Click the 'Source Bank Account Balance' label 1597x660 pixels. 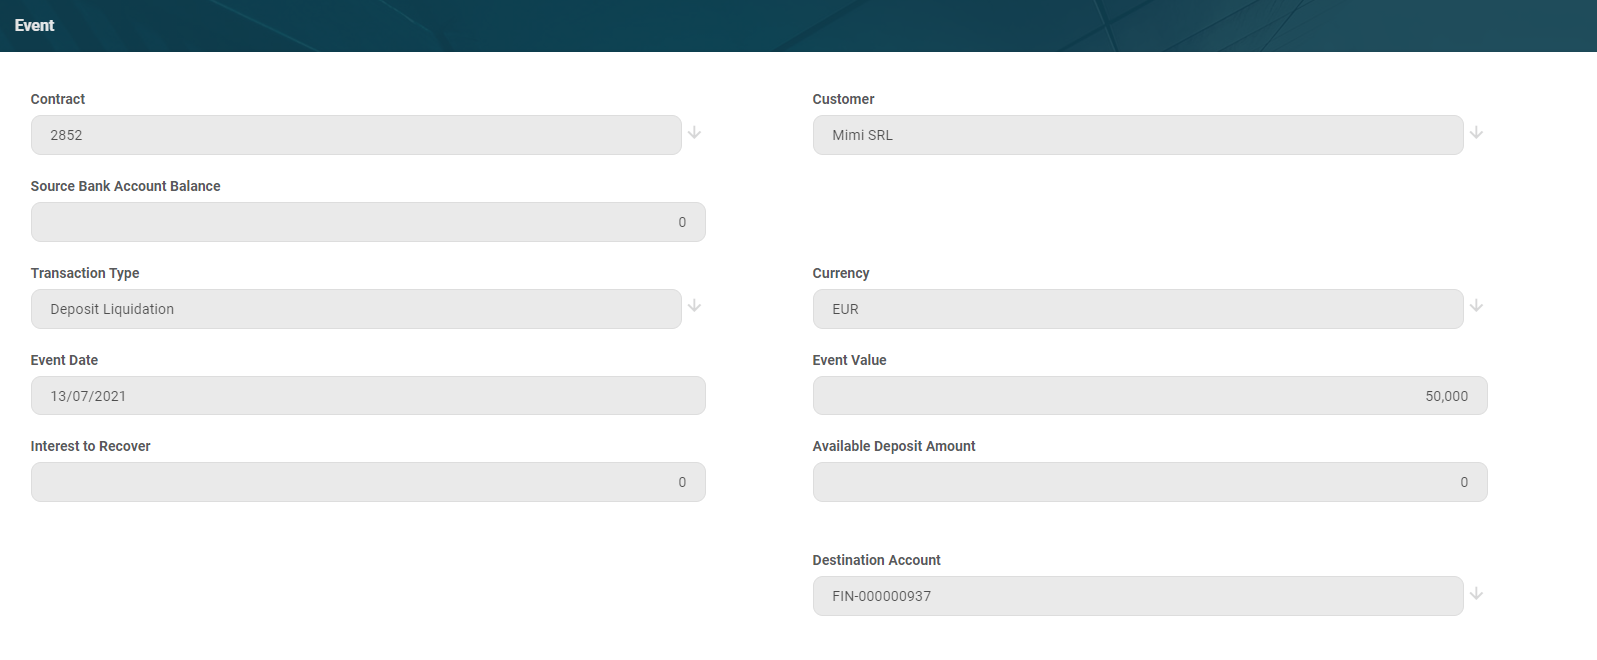[125, 186]
